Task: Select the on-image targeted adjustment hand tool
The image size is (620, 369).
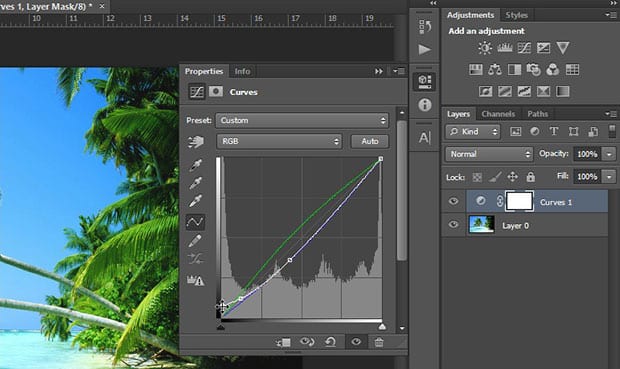Action: click(x=196, y=142)
